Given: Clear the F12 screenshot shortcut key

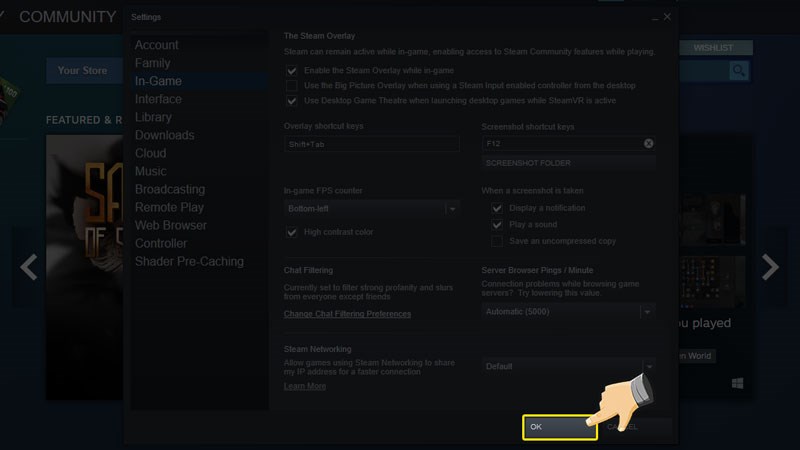Looking at the screenshot, I should (648, 143).
